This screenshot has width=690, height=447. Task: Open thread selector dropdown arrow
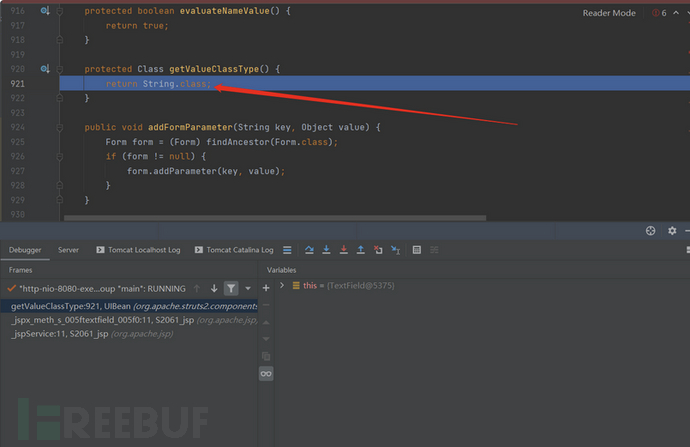click(248, 289)
